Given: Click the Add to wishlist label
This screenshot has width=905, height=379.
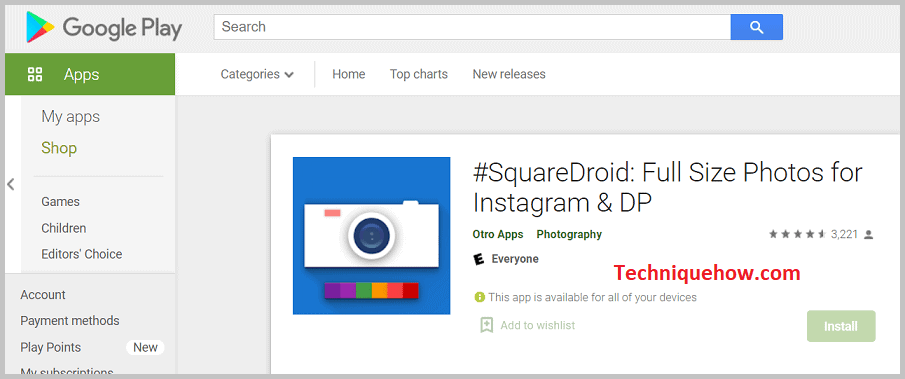Looking at the screenshot, I should pyautogui.click(x=537, y=325).
